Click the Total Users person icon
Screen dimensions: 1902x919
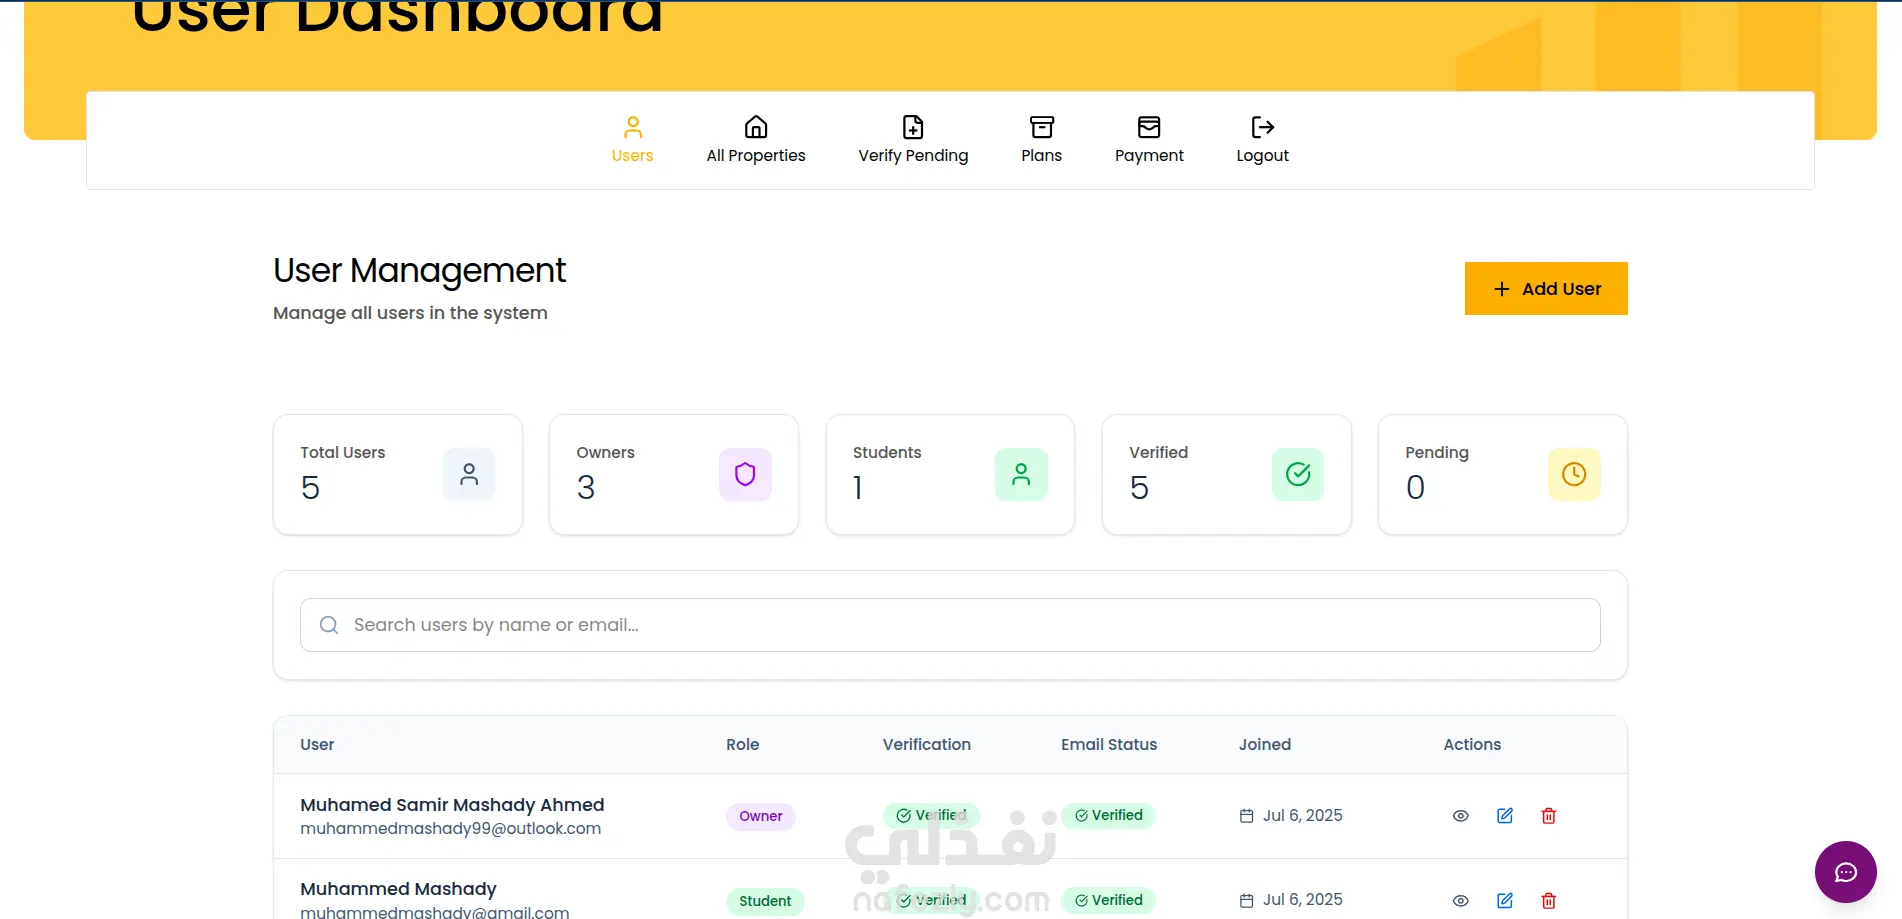click(x=469, y=474)
